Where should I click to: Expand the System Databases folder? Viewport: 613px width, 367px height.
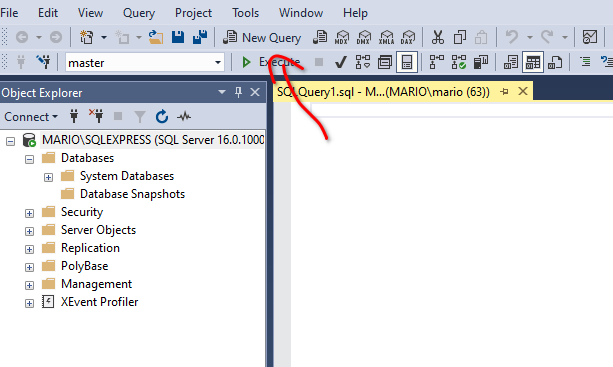coord(48,177)
